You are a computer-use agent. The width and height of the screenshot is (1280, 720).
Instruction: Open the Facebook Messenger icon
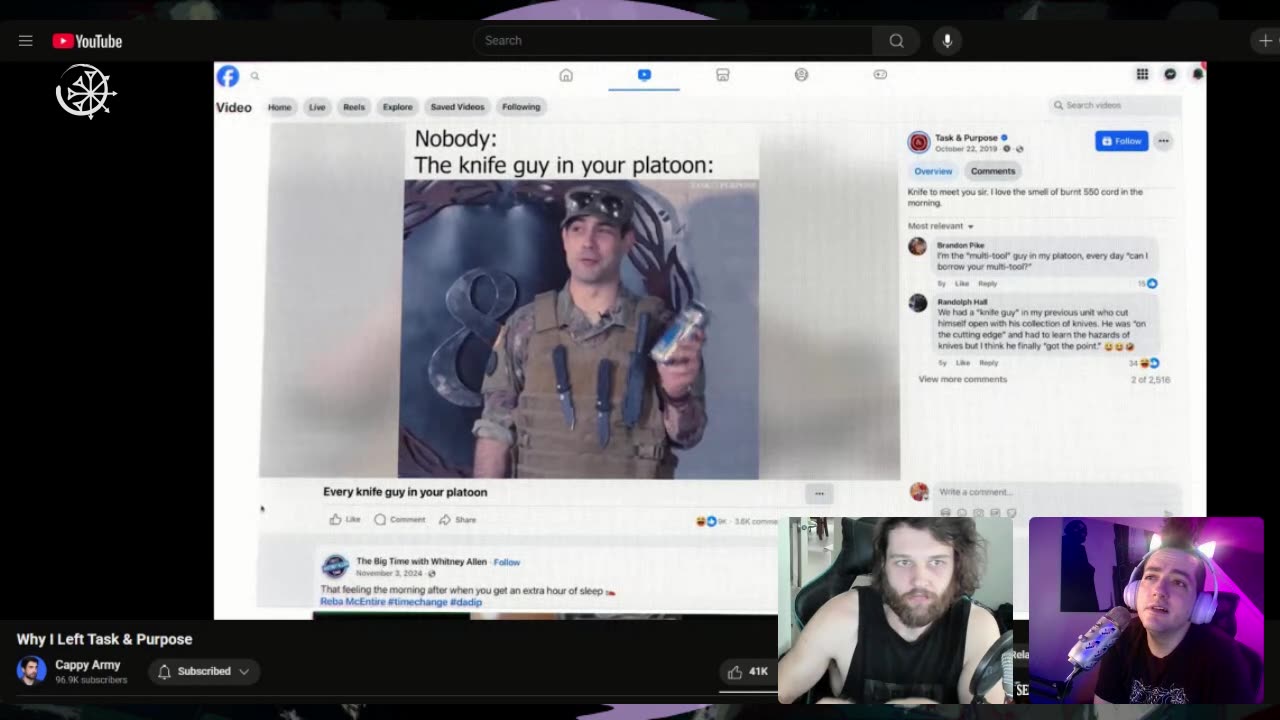tap(1170, 74)
